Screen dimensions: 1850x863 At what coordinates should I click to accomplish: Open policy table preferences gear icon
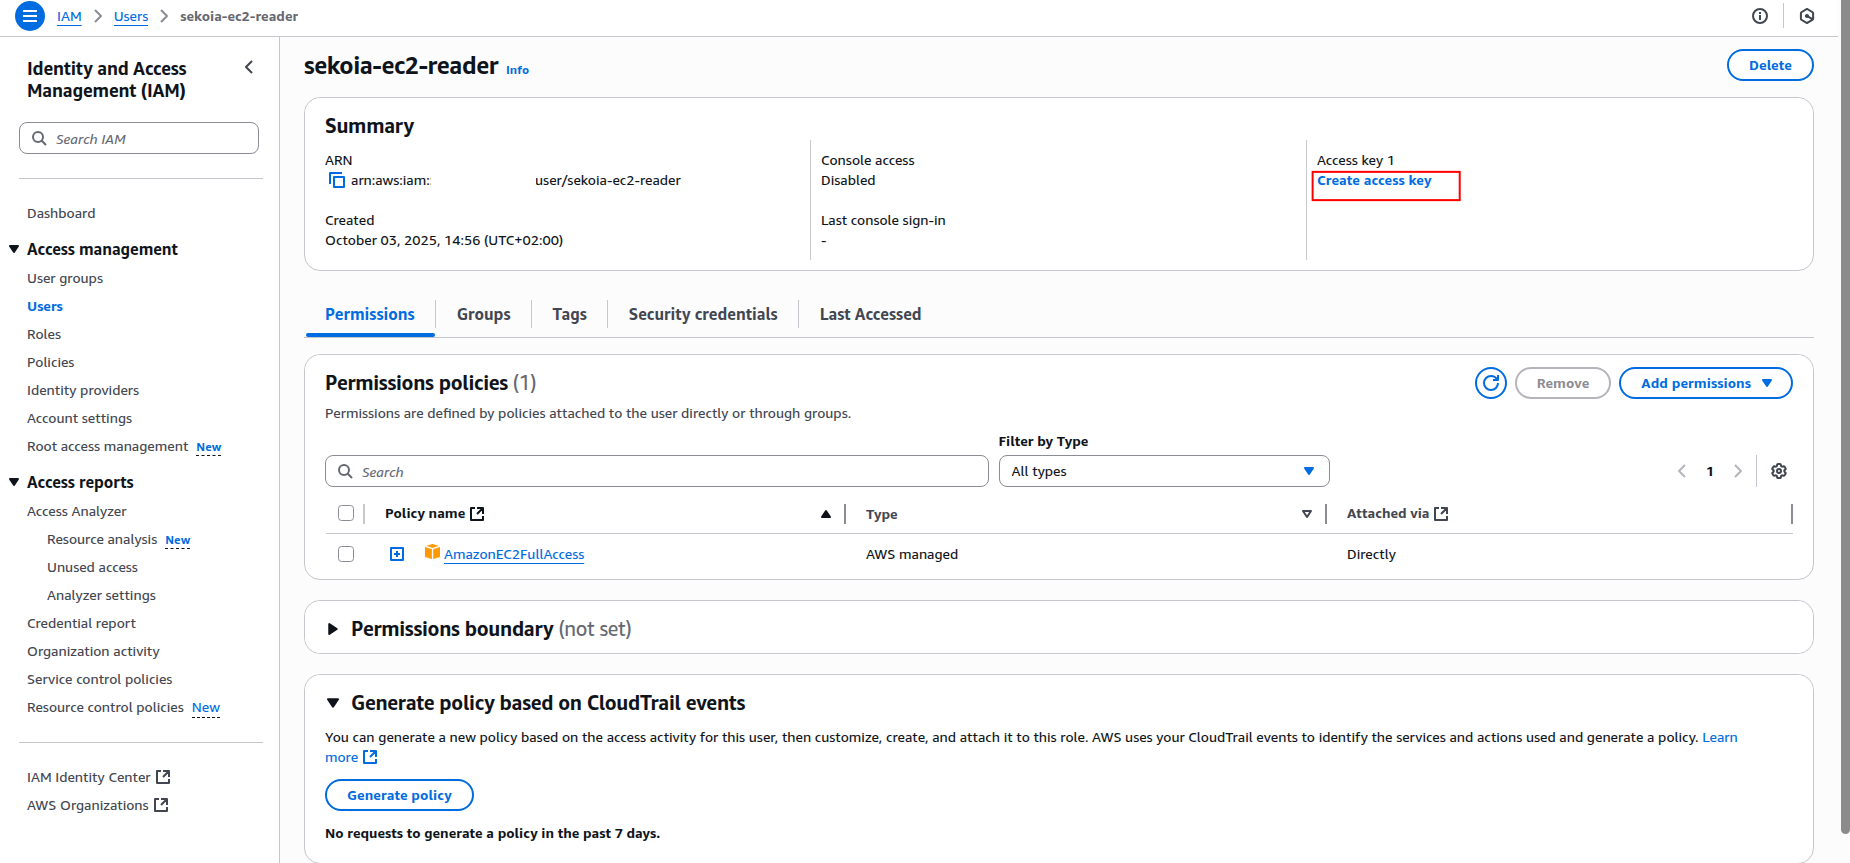[x=1778, y=471]
